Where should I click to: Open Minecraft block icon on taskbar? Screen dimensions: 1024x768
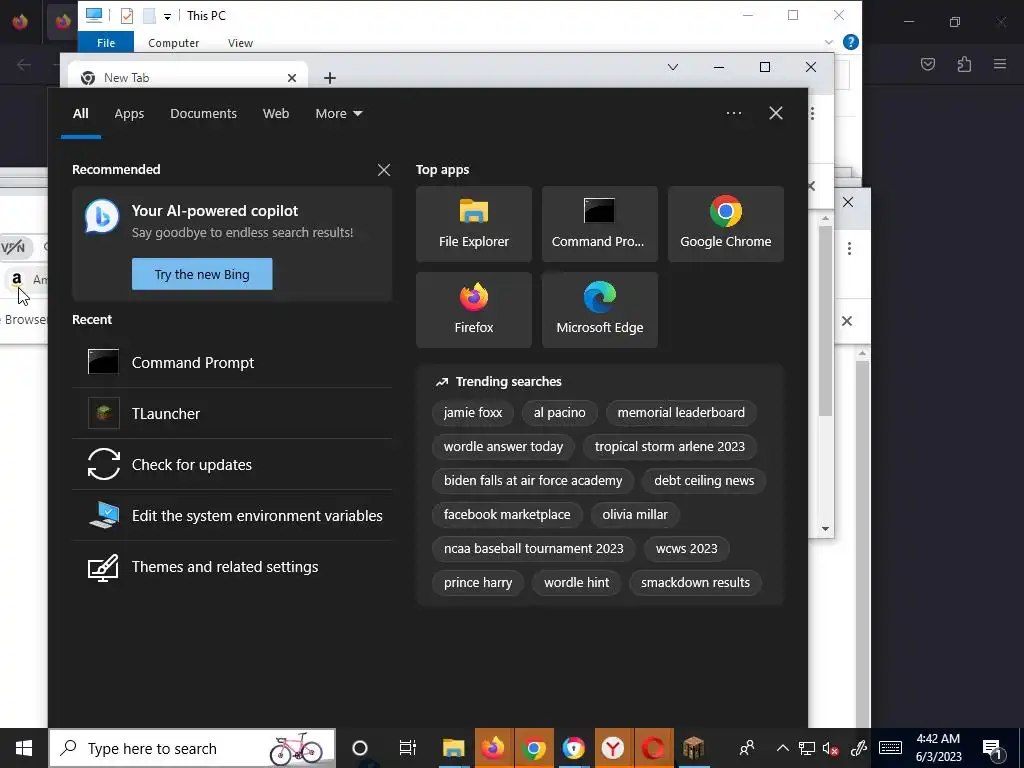click(x=693, y=748)
